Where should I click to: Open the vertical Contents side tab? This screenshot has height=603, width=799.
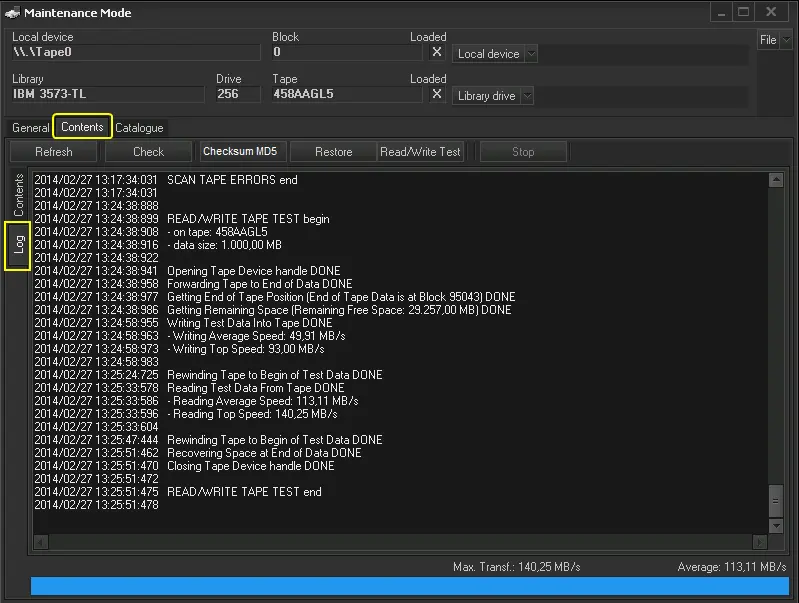[19, 195]
